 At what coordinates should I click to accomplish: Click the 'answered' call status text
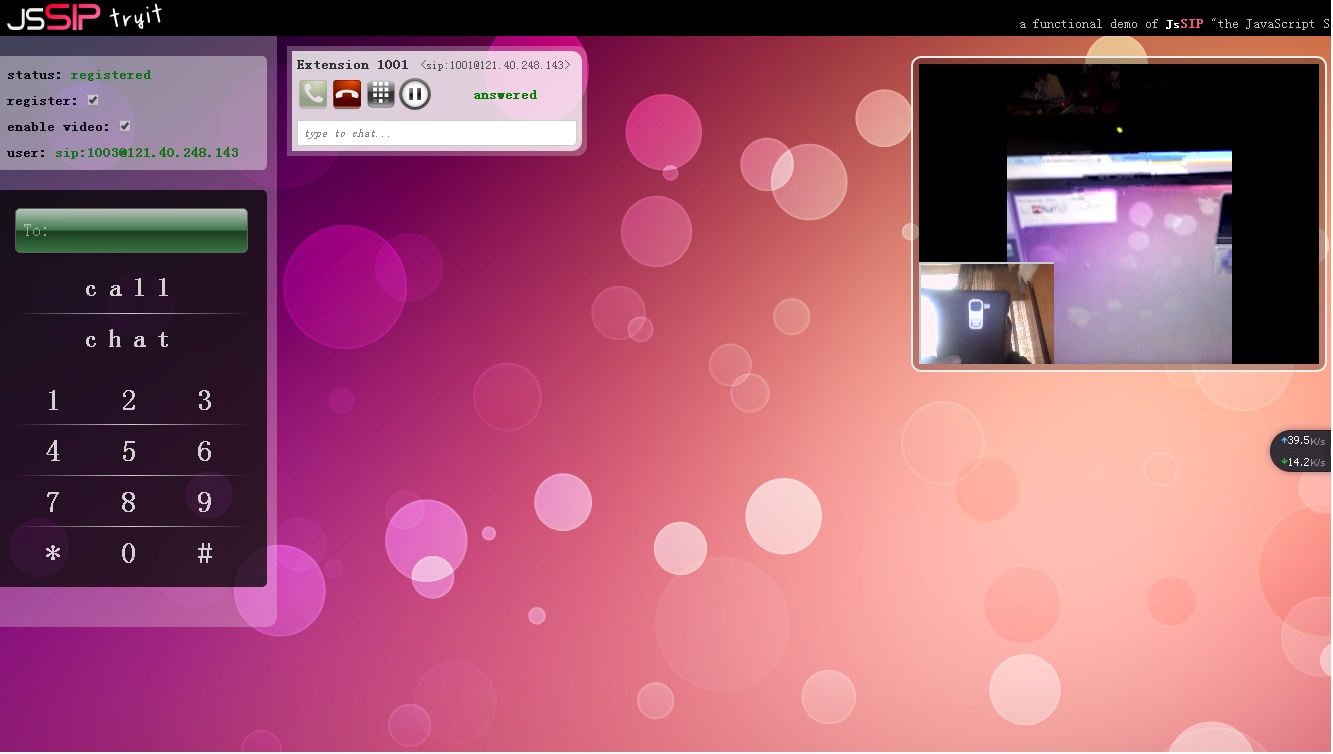(505, 94)
